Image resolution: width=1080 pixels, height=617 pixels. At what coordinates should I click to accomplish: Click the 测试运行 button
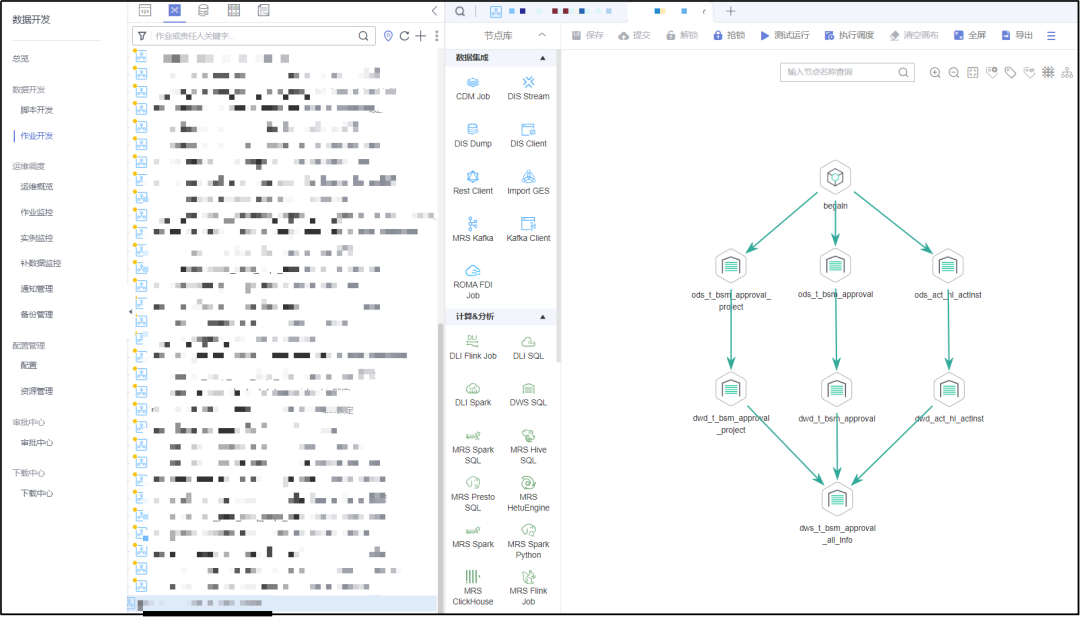click(784, 35)
